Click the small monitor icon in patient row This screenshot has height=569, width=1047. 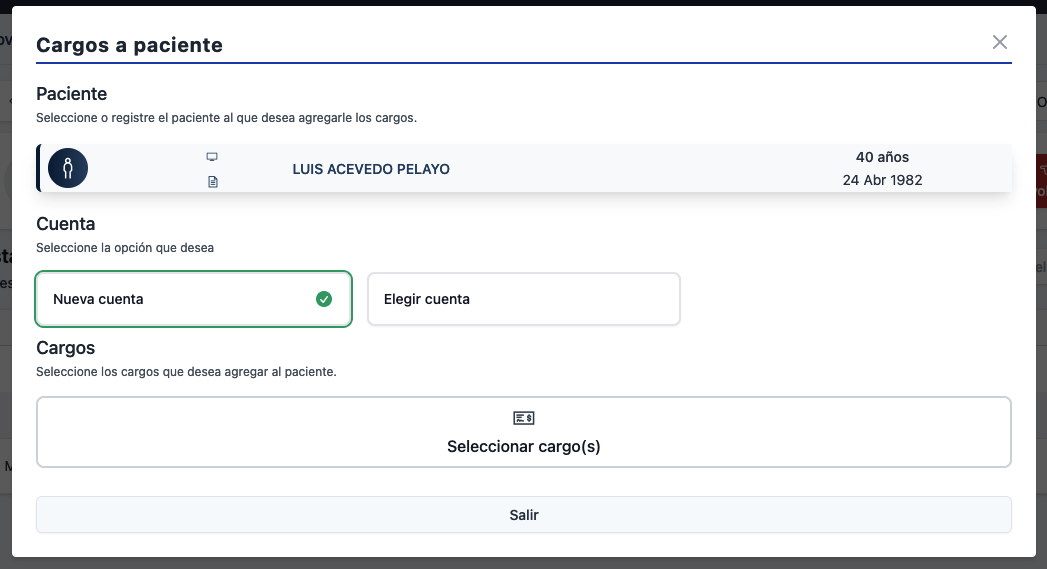(x=212, y=157)
